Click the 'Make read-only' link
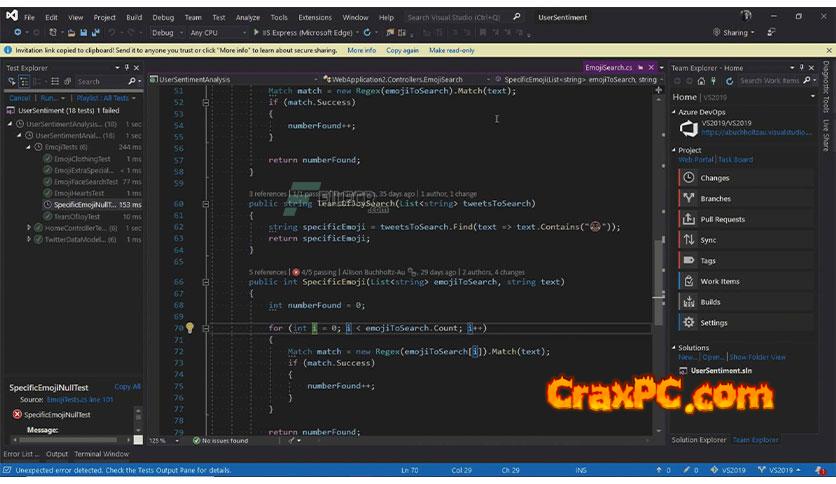This screenshot has width=836, height=484. coord(451,50)
